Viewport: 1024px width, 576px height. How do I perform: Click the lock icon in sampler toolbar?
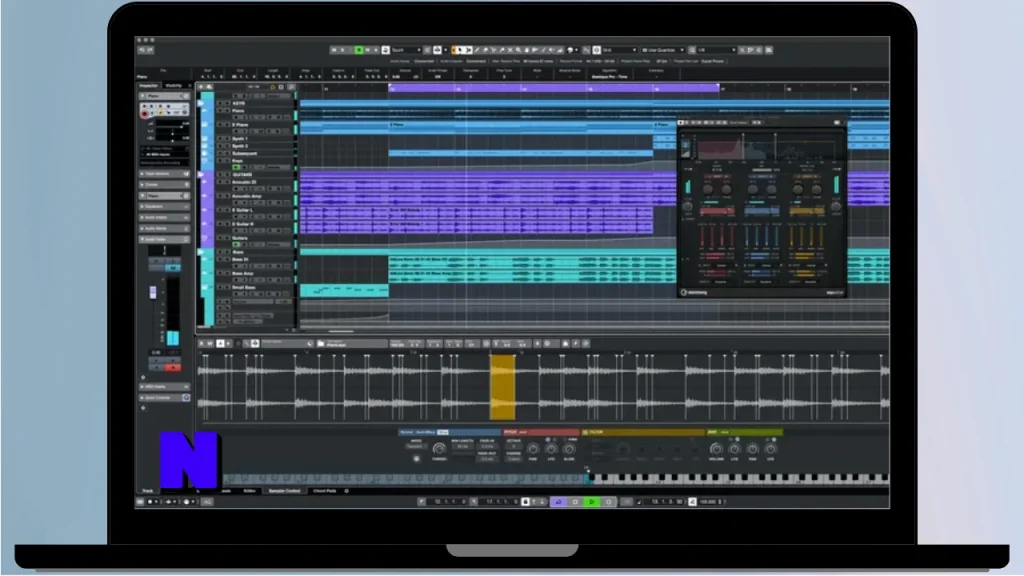(x=566, y=344)
